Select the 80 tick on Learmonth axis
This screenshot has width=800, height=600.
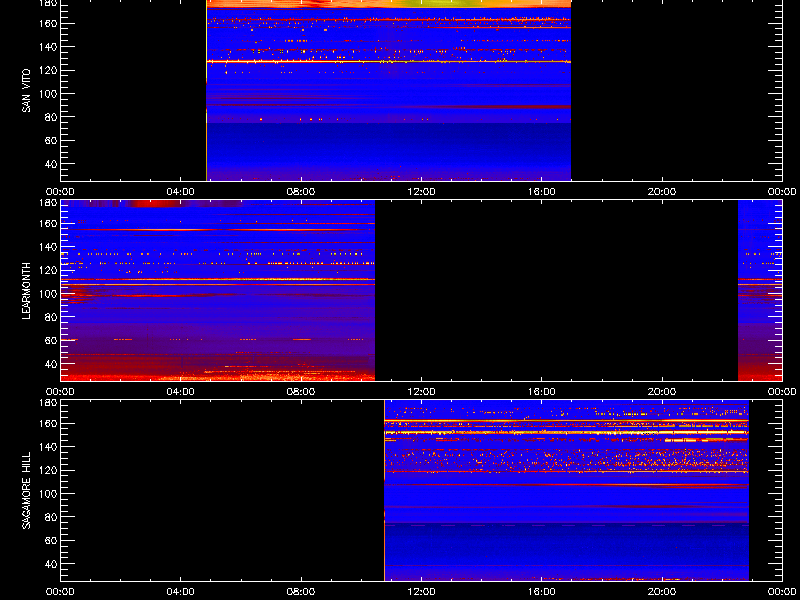click(52, 317)
